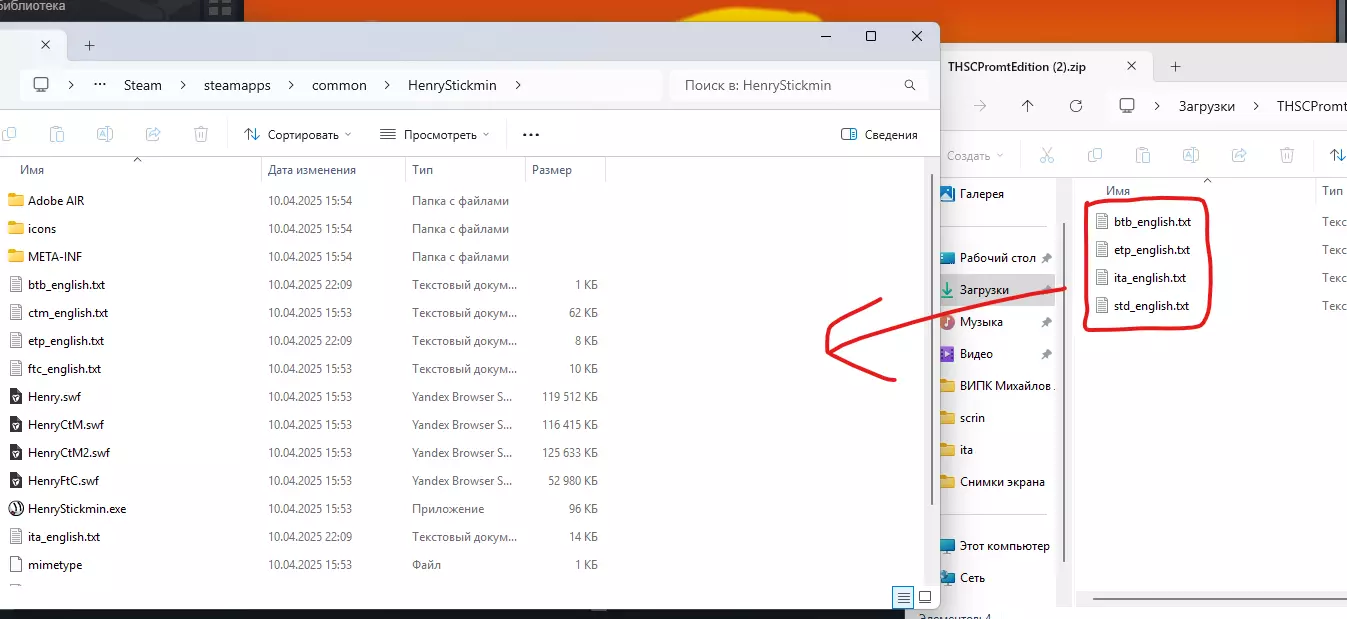The image size is (1347, 619).
Task: Click the magnifier icon in the HenryStickmin search box
Action: click(909, 85)
